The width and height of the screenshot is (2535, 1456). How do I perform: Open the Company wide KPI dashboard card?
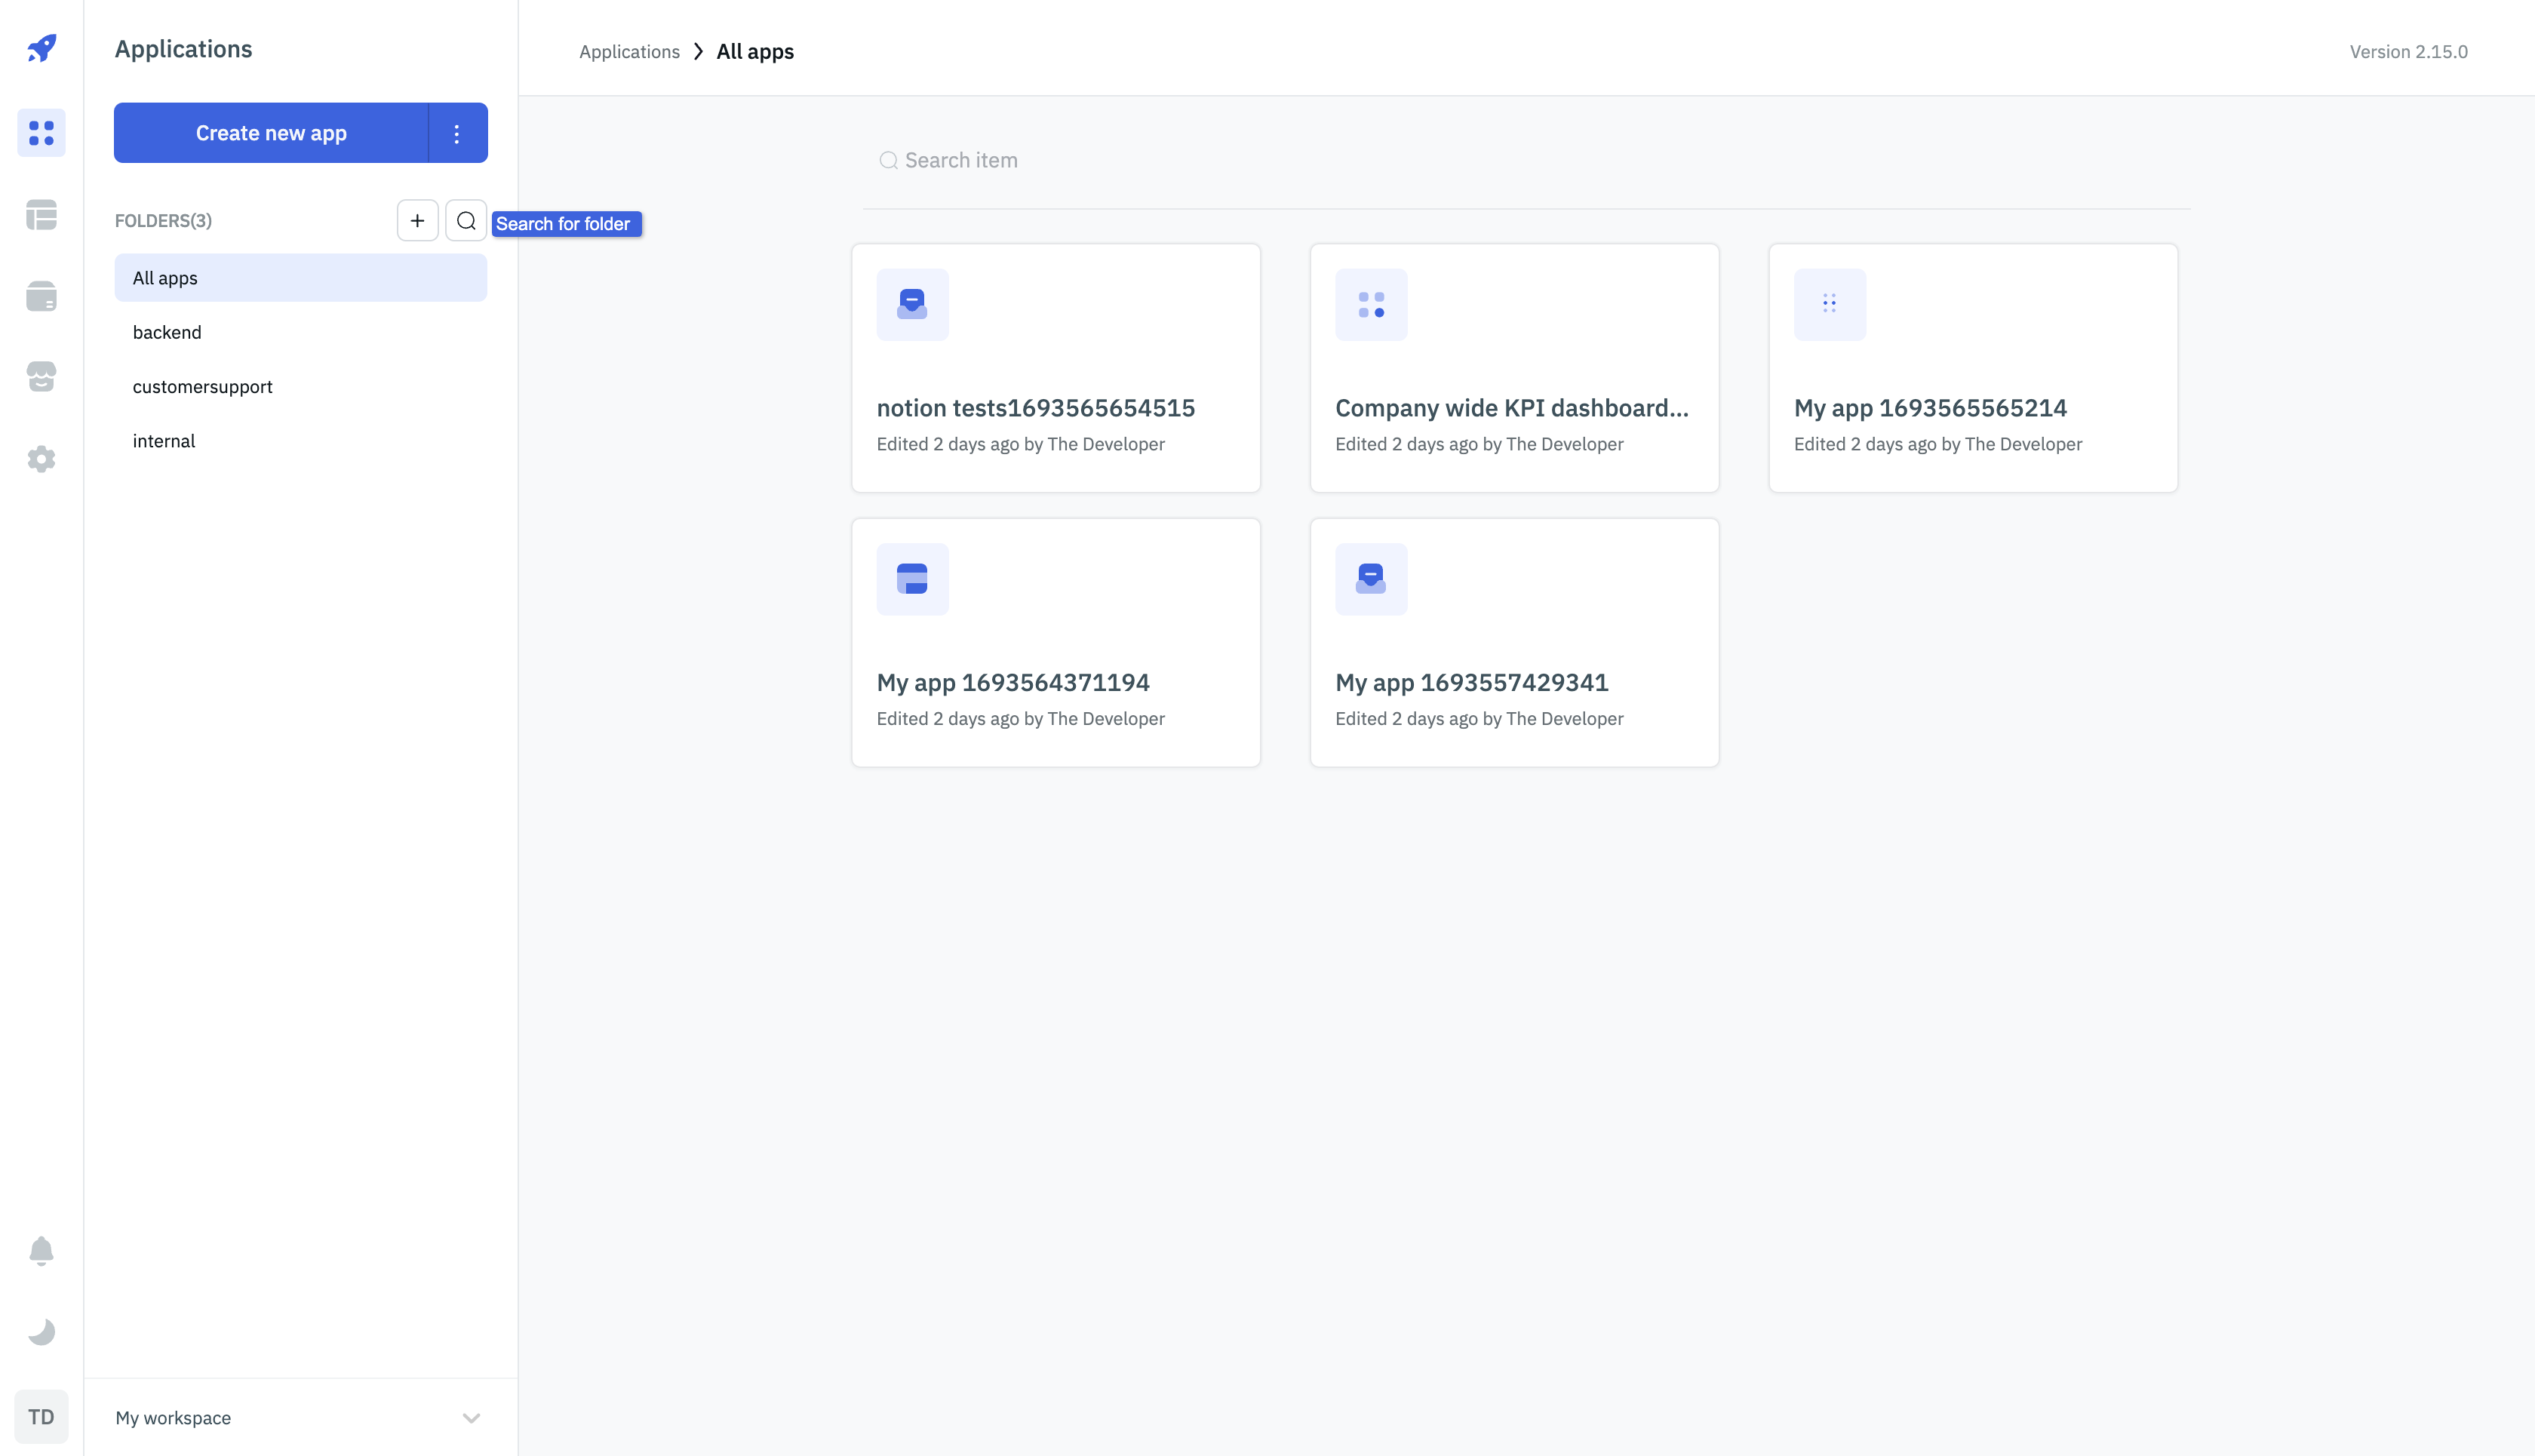1514,368
